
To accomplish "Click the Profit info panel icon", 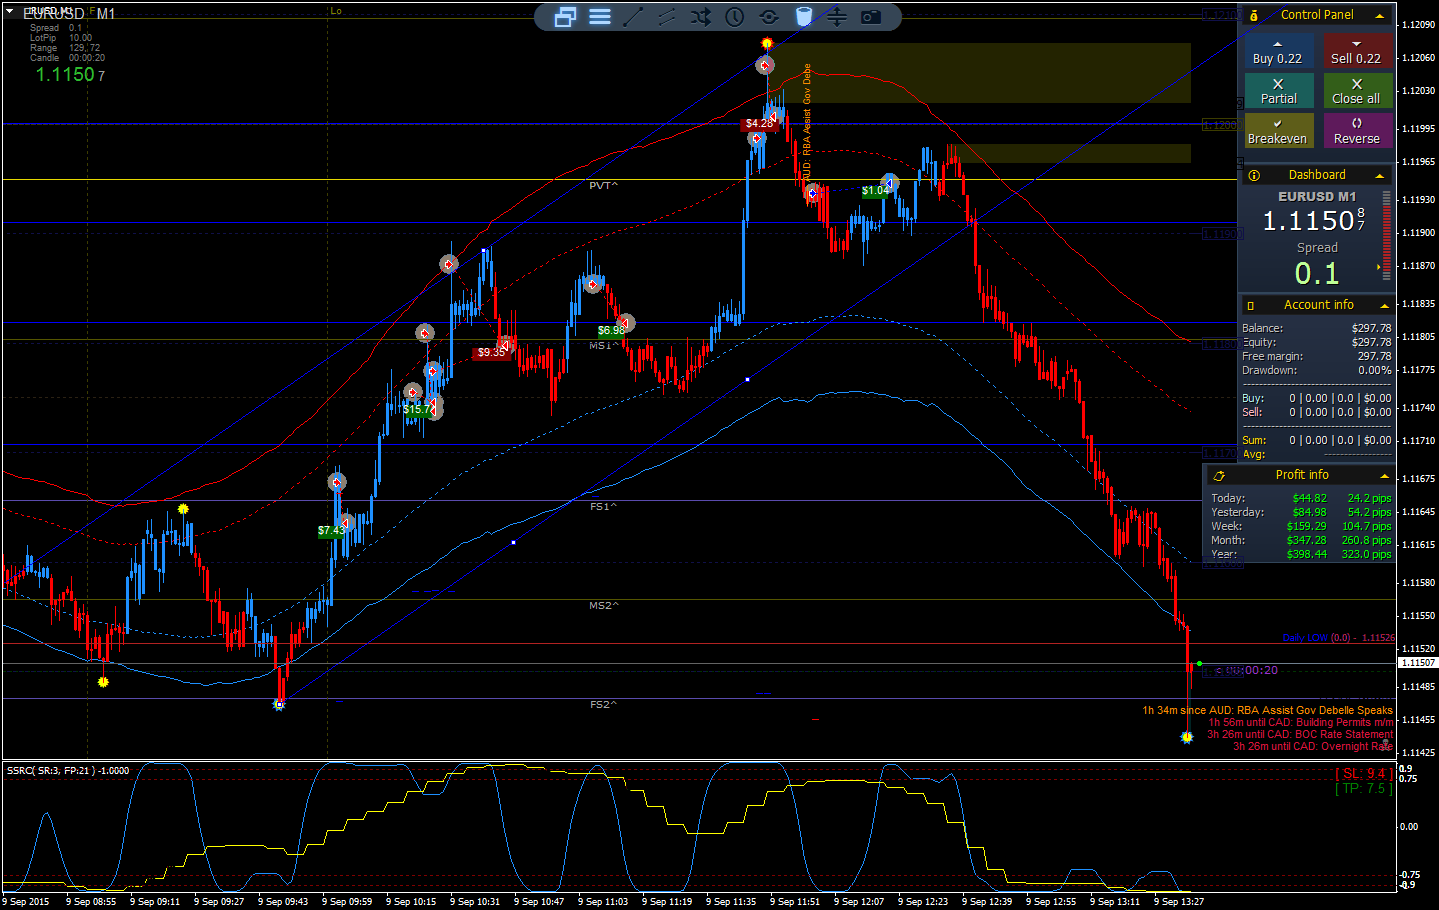I will tap(1219, 476).
